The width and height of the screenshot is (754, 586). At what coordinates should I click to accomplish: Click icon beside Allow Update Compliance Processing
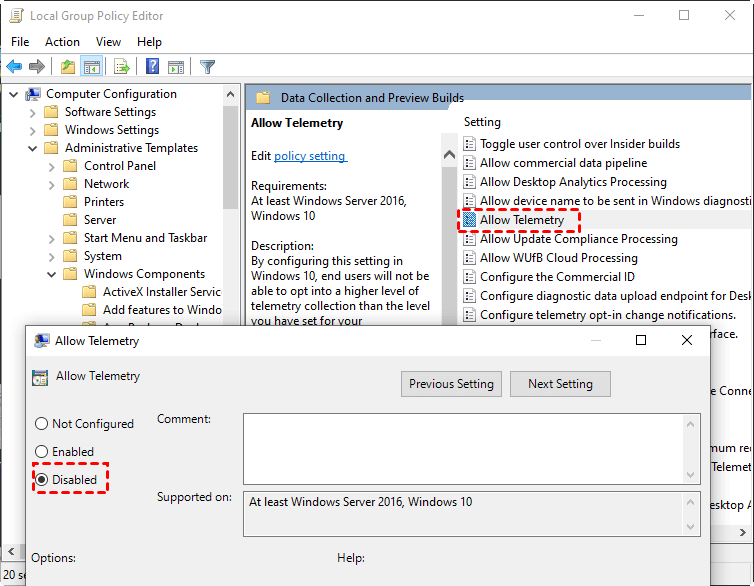[469, 239]
